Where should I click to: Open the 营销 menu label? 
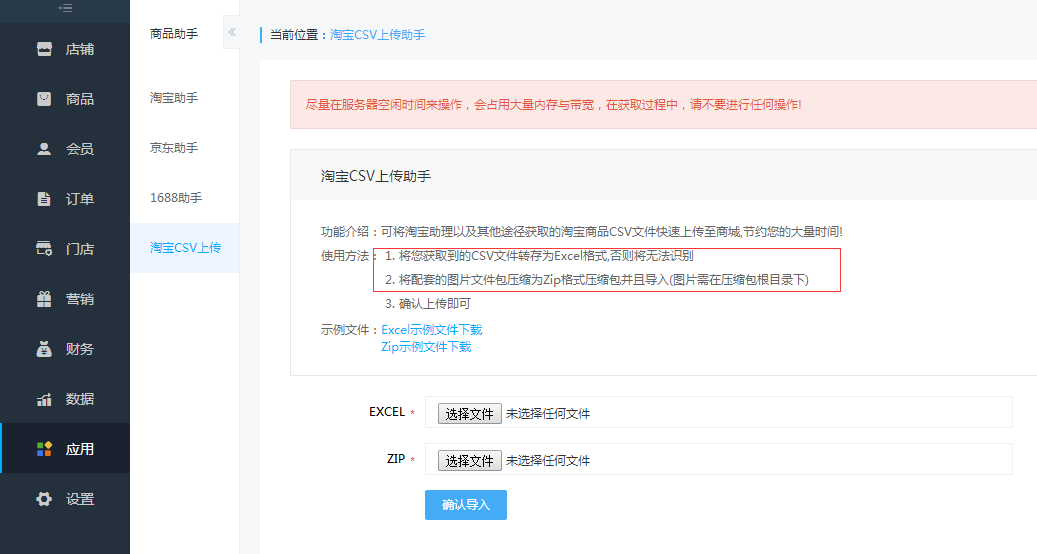[79, 299]
